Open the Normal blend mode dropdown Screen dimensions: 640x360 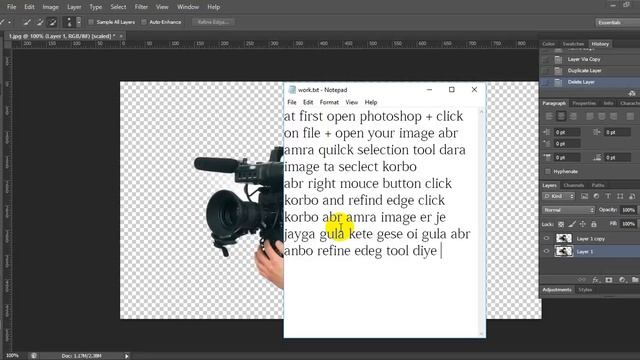coord(569,210)
